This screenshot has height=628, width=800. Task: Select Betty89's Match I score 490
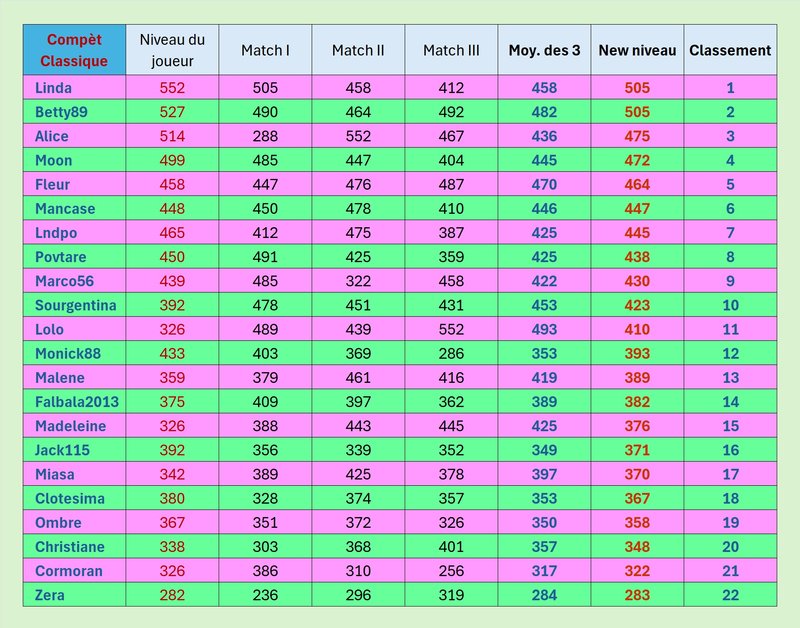[x=265, y=112]
